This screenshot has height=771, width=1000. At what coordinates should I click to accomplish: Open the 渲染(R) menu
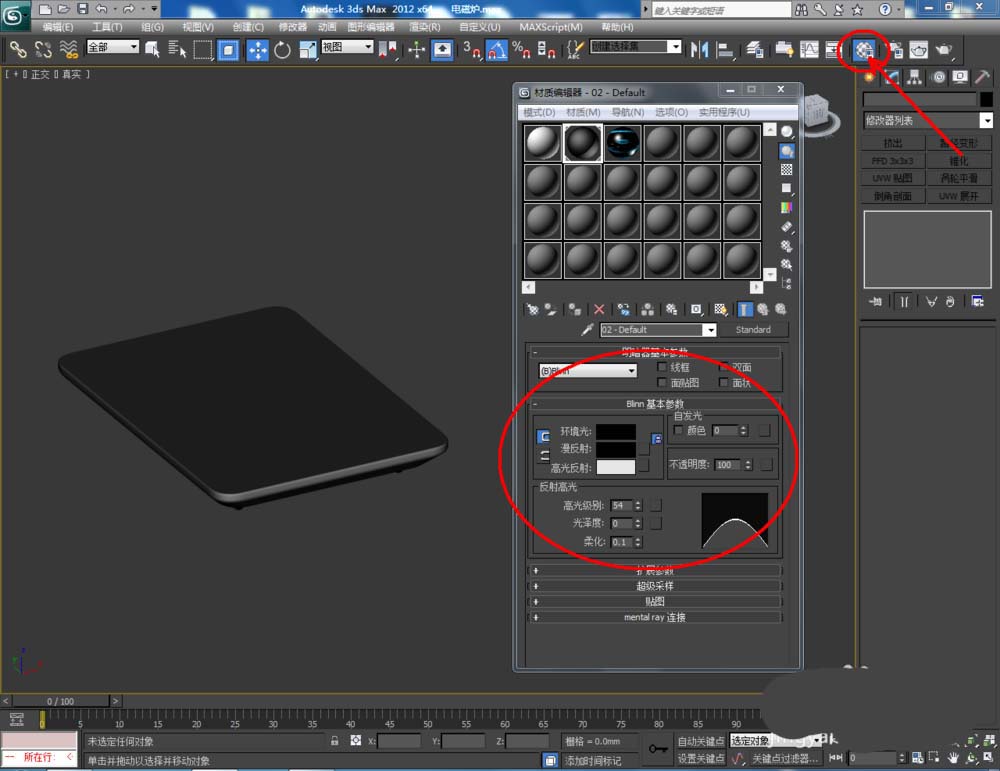(424, 27)
